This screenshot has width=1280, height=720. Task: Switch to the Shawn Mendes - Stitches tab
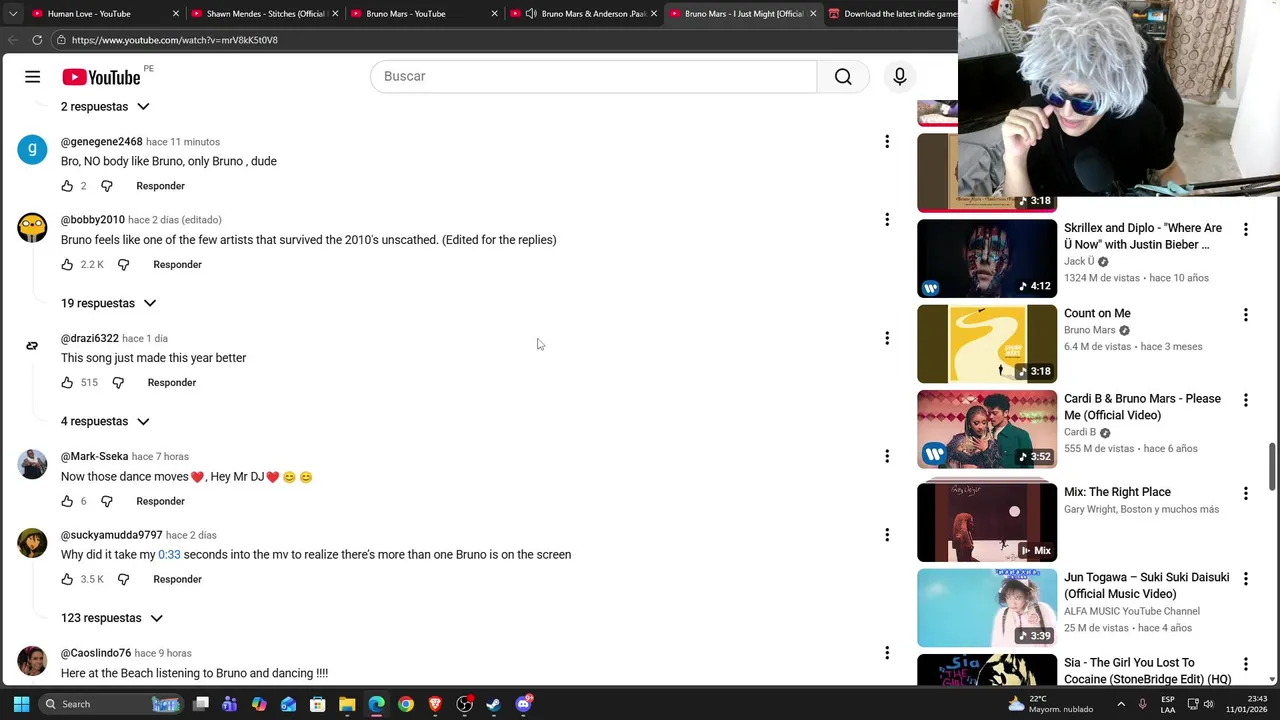(266, 14)
